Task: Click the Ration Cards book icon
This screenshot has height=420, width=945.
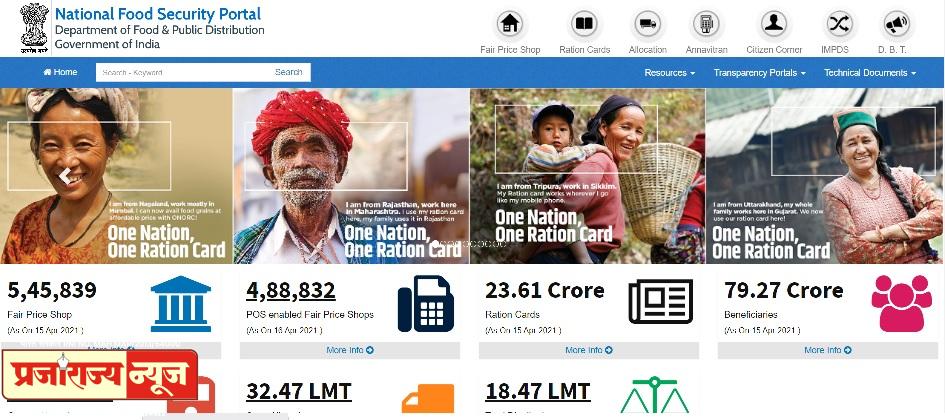Action: point(584,24)
